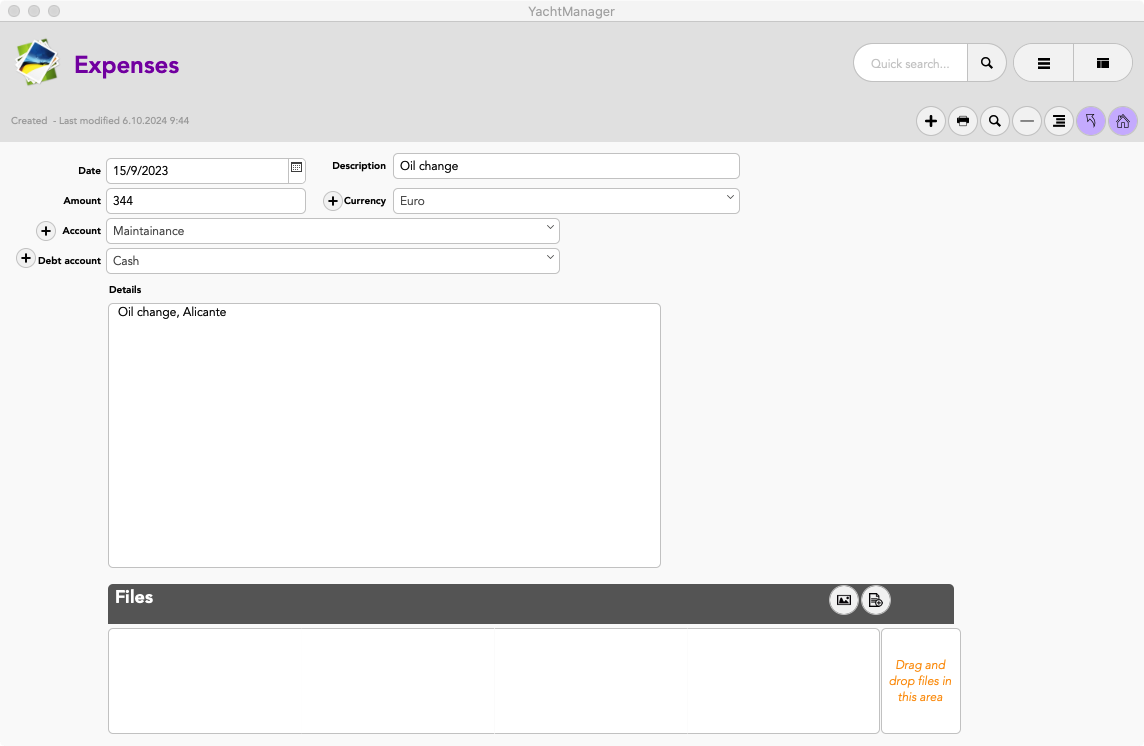Add an image in the Files header

844,600
